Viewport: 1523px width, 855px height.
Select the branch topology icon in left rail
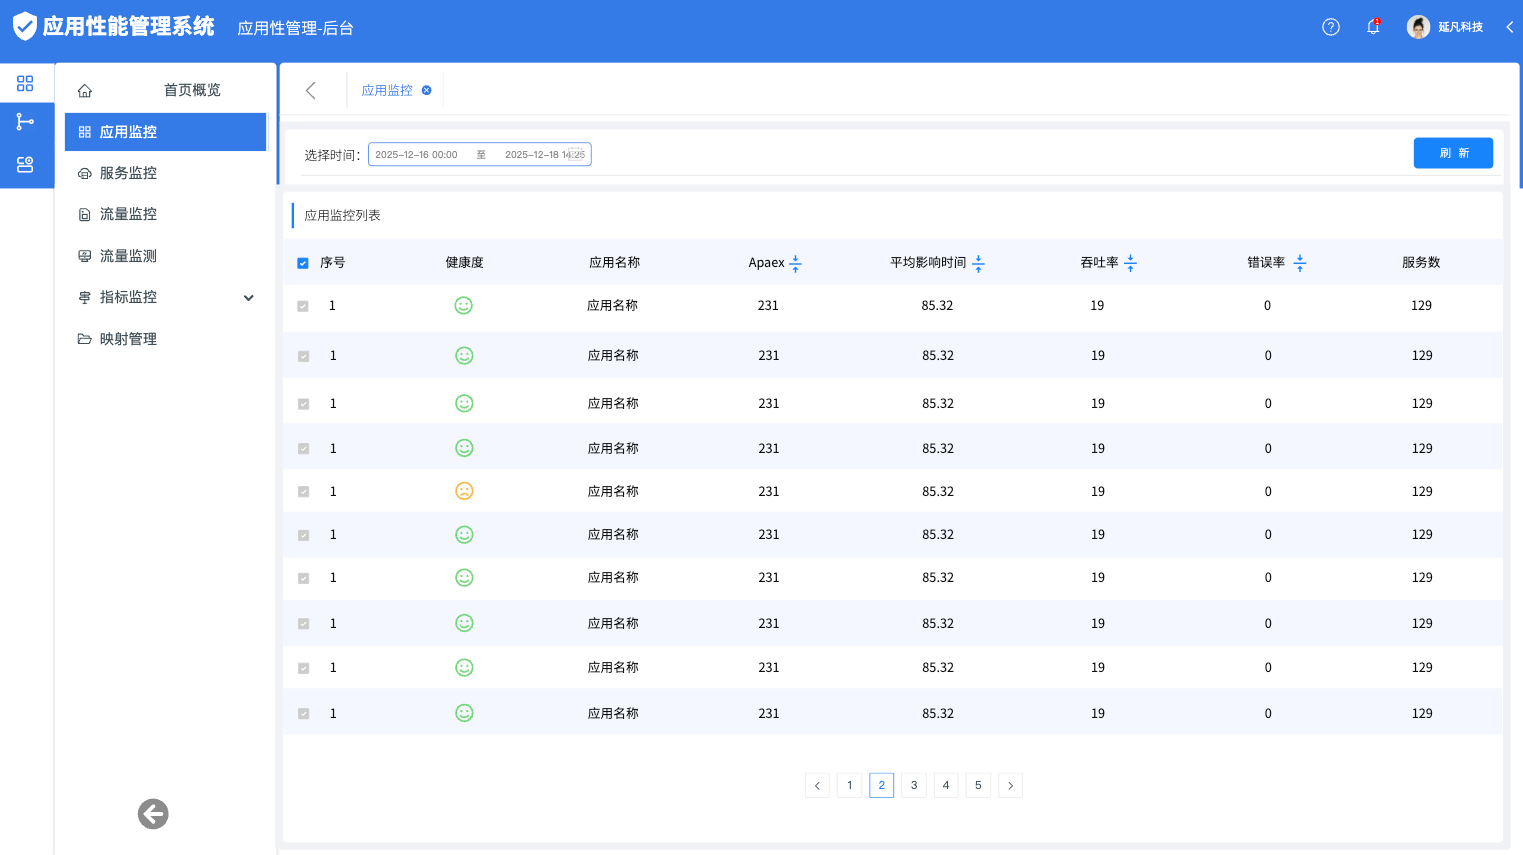pyautogui.click(x=25, y=122)
